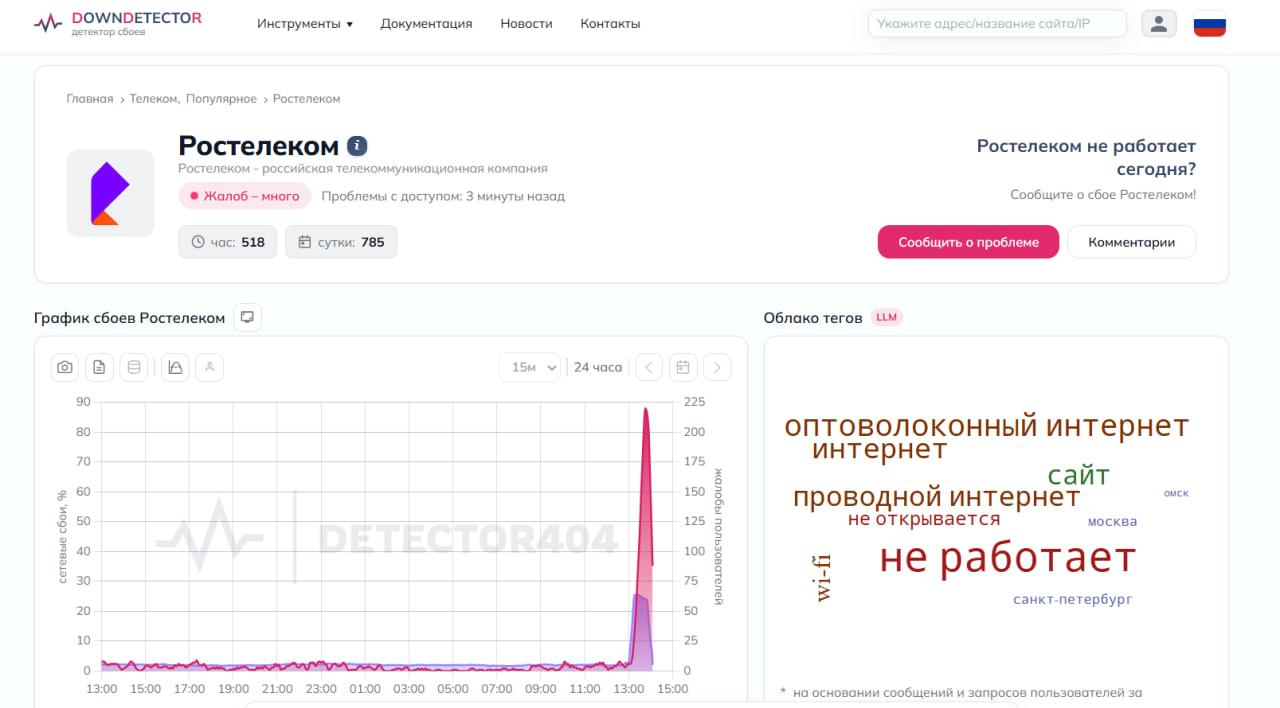Click the 'Облако тегов' heading
Screen dimensions: 1280x708
coord(812,318)
